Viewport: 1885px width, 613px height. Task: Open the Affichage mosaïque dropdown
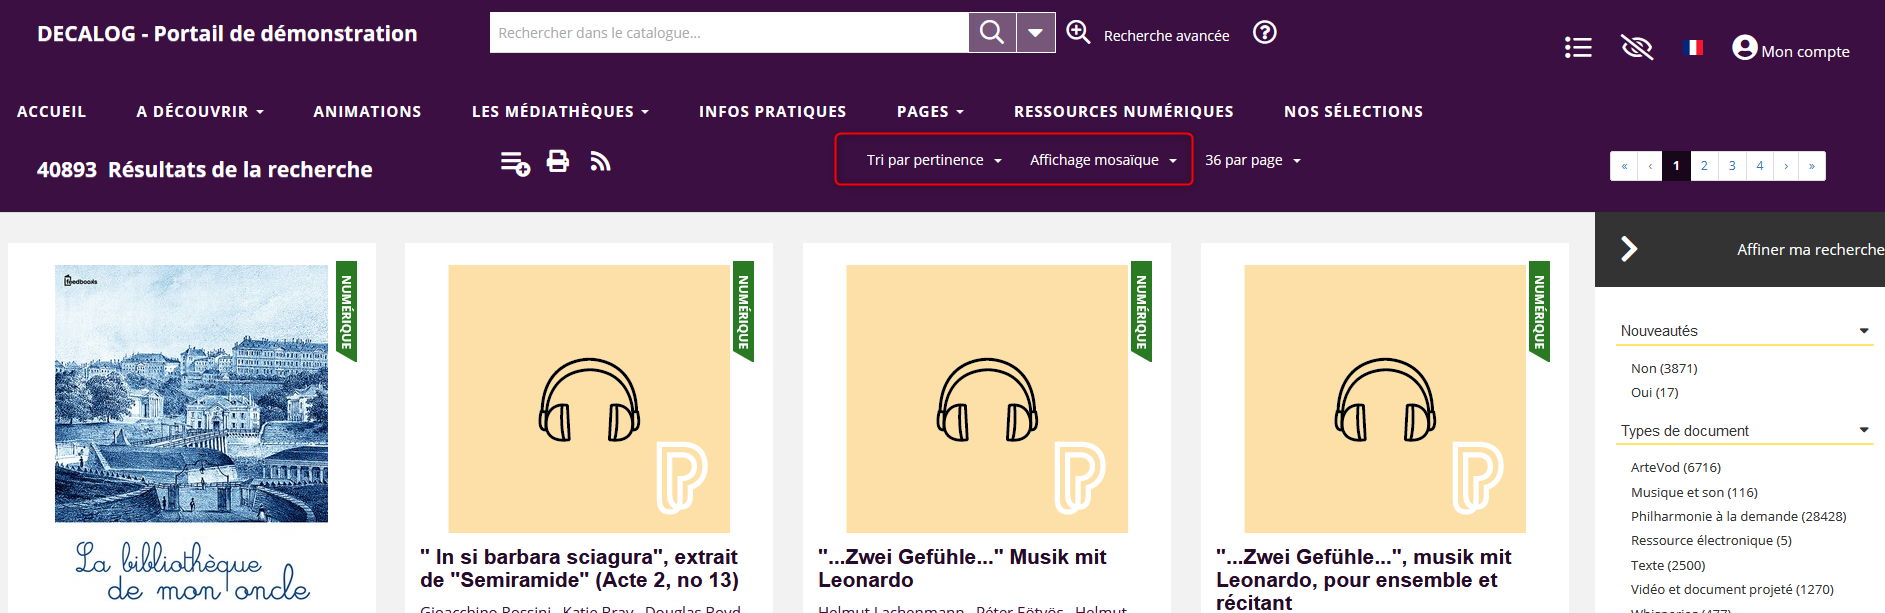coord(1102,160)
